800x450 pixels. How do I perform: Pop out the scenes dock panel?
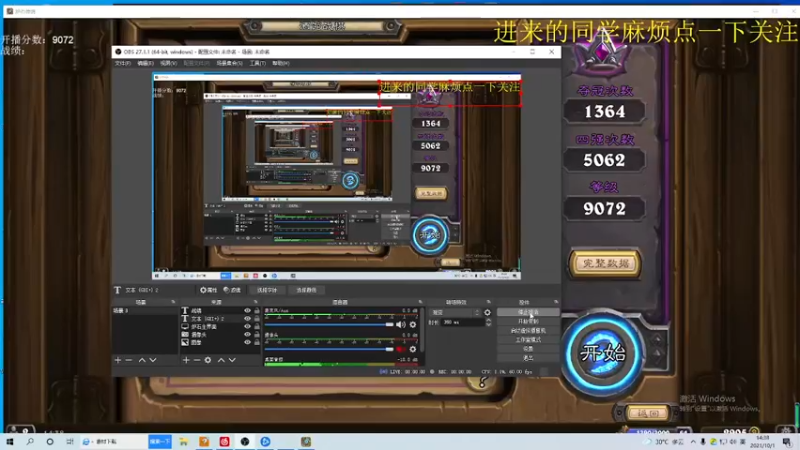coord(173,302)
